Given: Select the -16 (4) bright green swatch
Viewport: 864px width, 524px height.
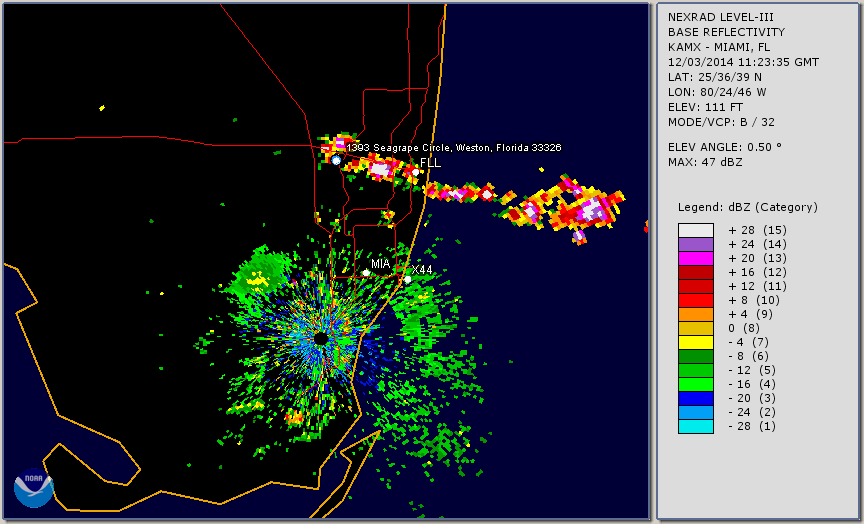Looking at the screenshot, I should tap(696, 385).
